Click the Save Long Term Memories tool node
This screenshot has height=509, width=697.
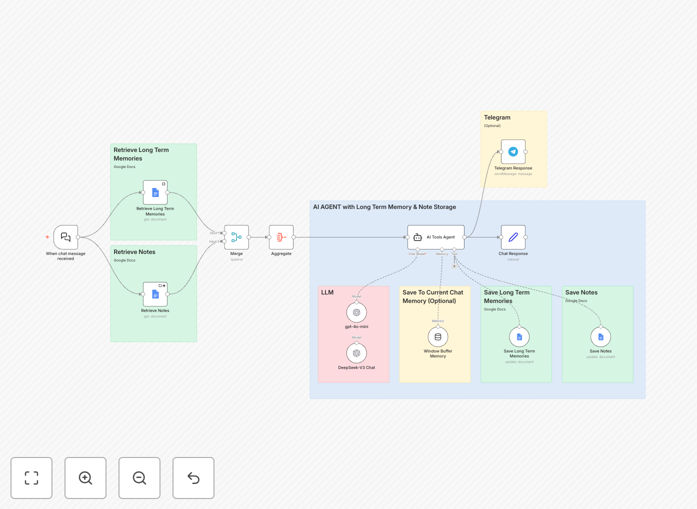(x=519, y=337)
